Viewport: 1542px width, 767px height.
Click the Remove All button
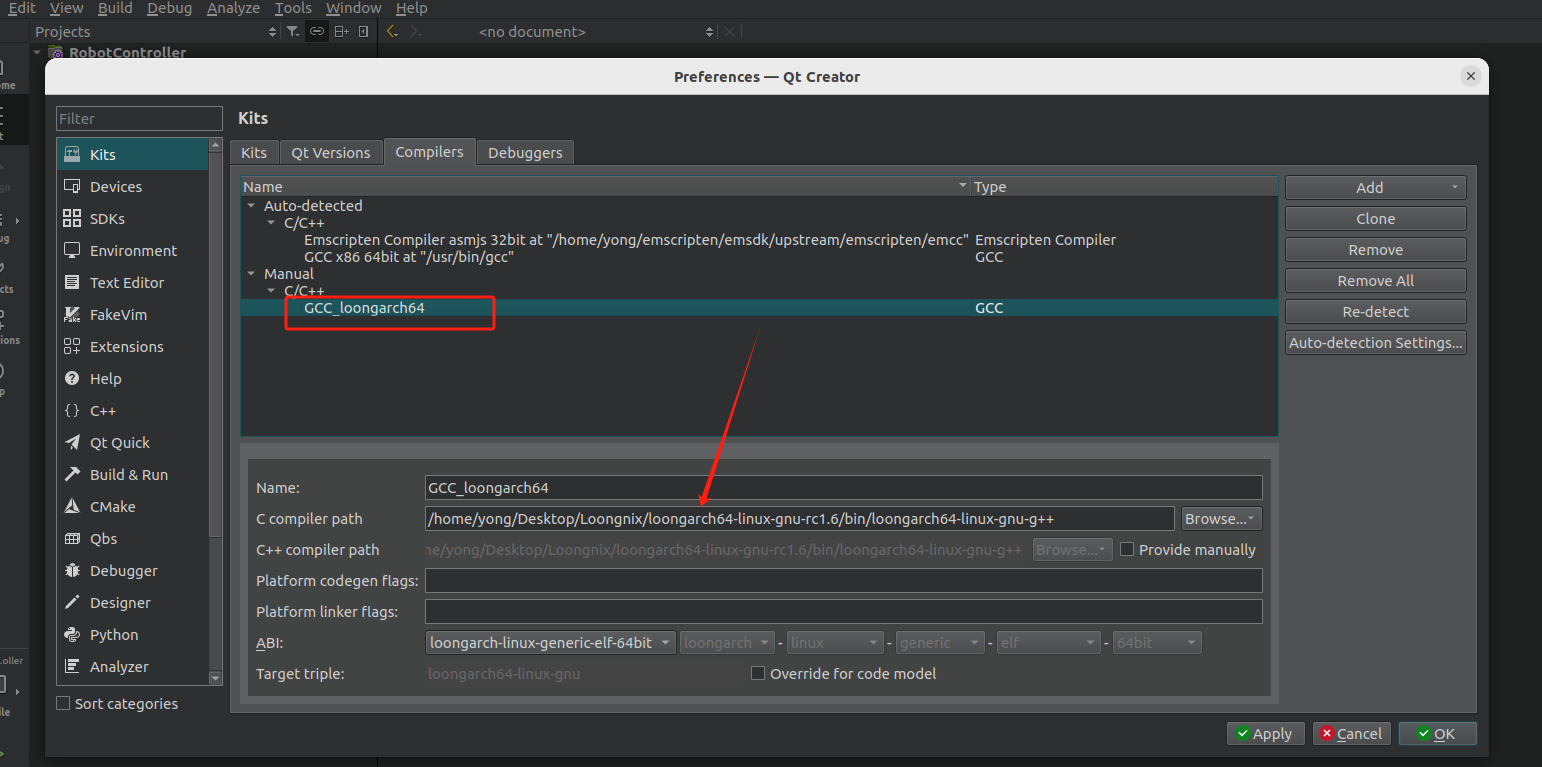point(1376,281)
